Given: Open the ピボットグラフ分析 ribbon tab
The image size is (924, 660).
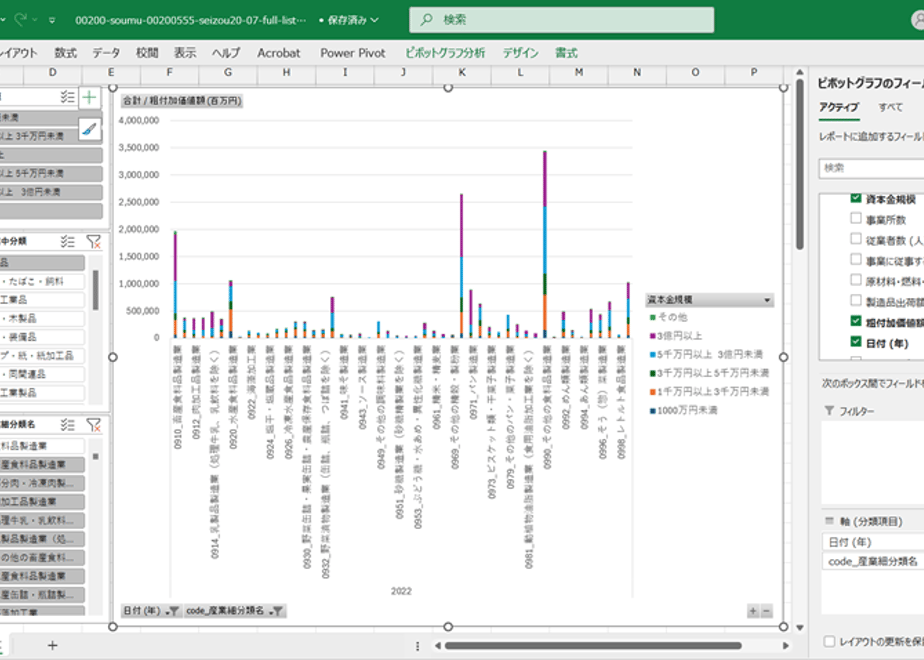Looking at the screenshot, I should click(x=445, y=53).
